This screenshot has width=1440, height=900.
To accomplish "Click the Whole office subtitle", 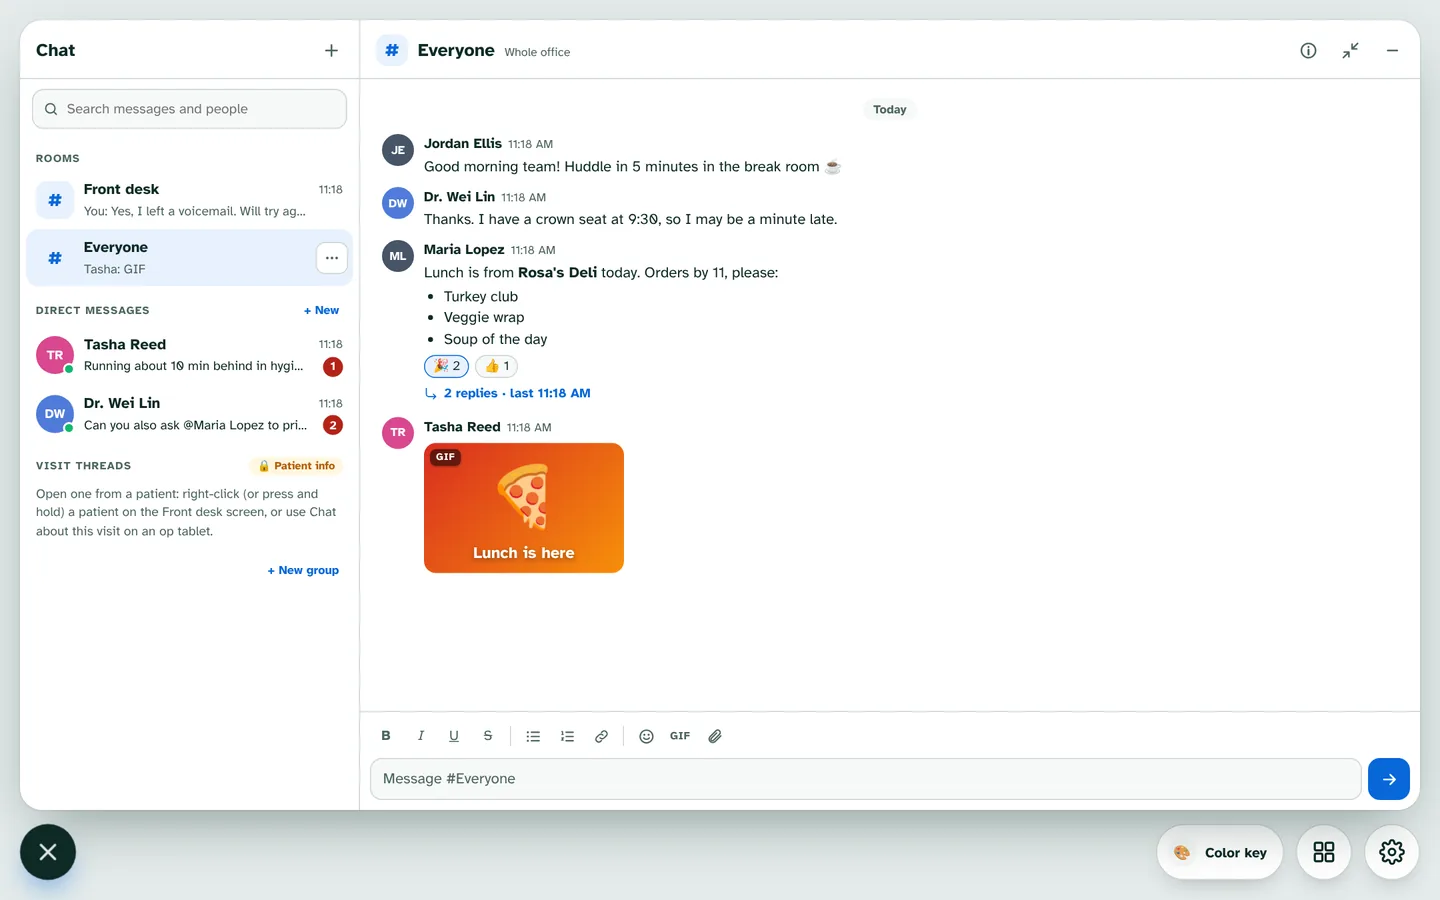I will point(537,52).
